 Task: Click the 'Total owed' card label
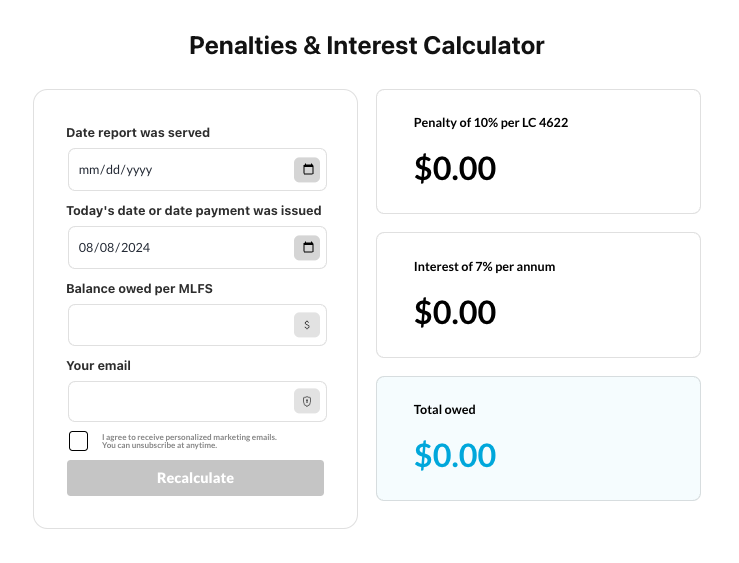coord(444,410)
